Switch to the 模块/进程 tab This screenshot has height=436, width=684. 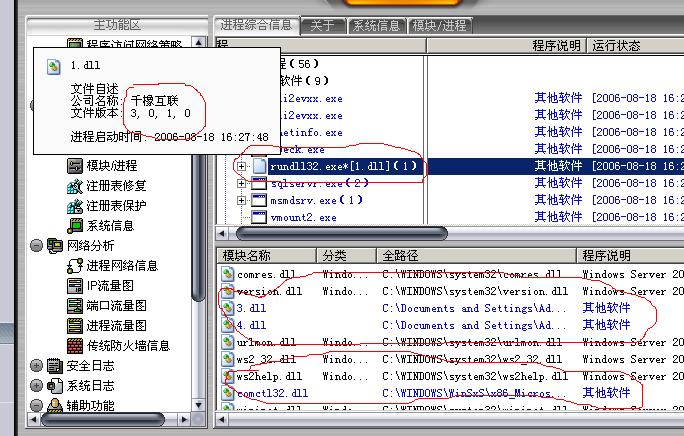tap(440, 25)
